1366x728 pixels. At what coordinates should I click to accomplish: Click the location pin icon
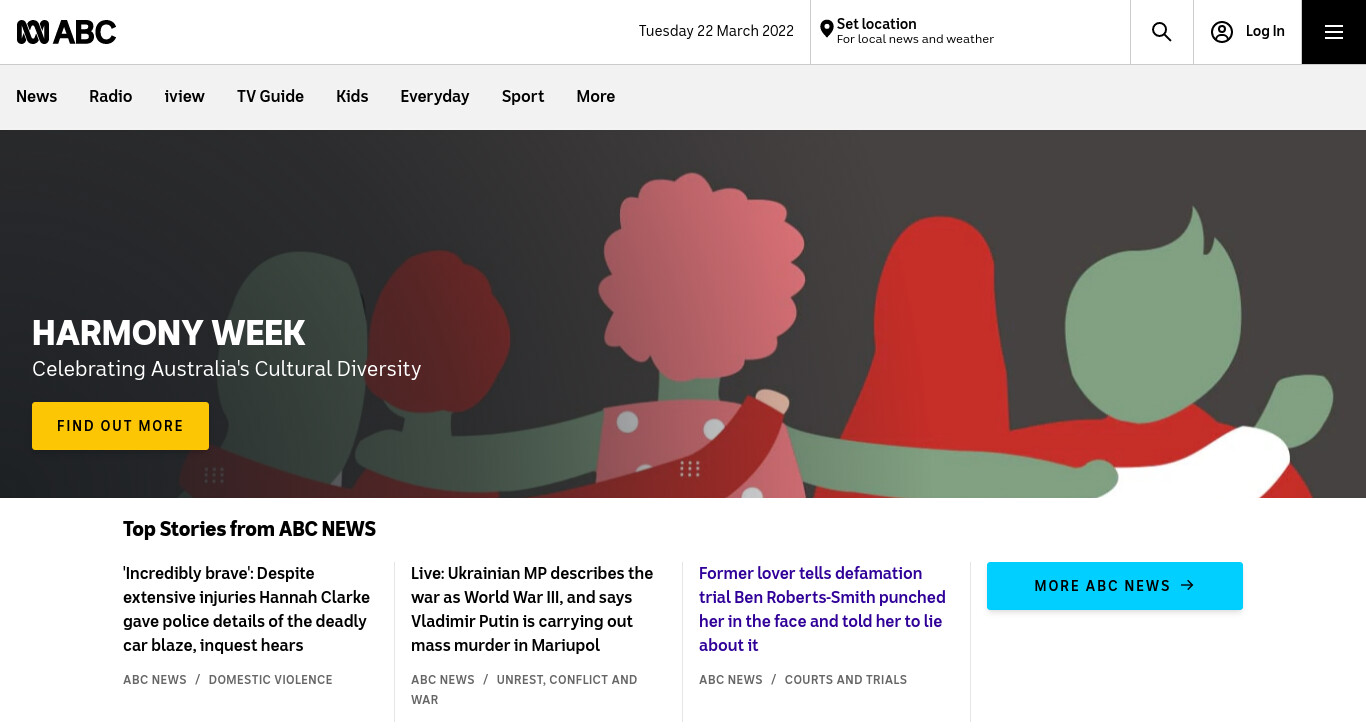pos(826,30)
